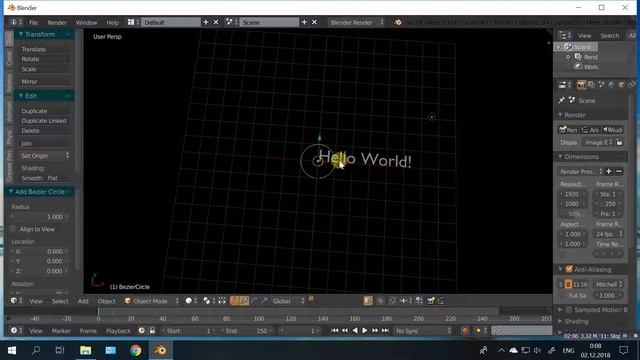Click the Duplicate Linked button

pos(44,121)
